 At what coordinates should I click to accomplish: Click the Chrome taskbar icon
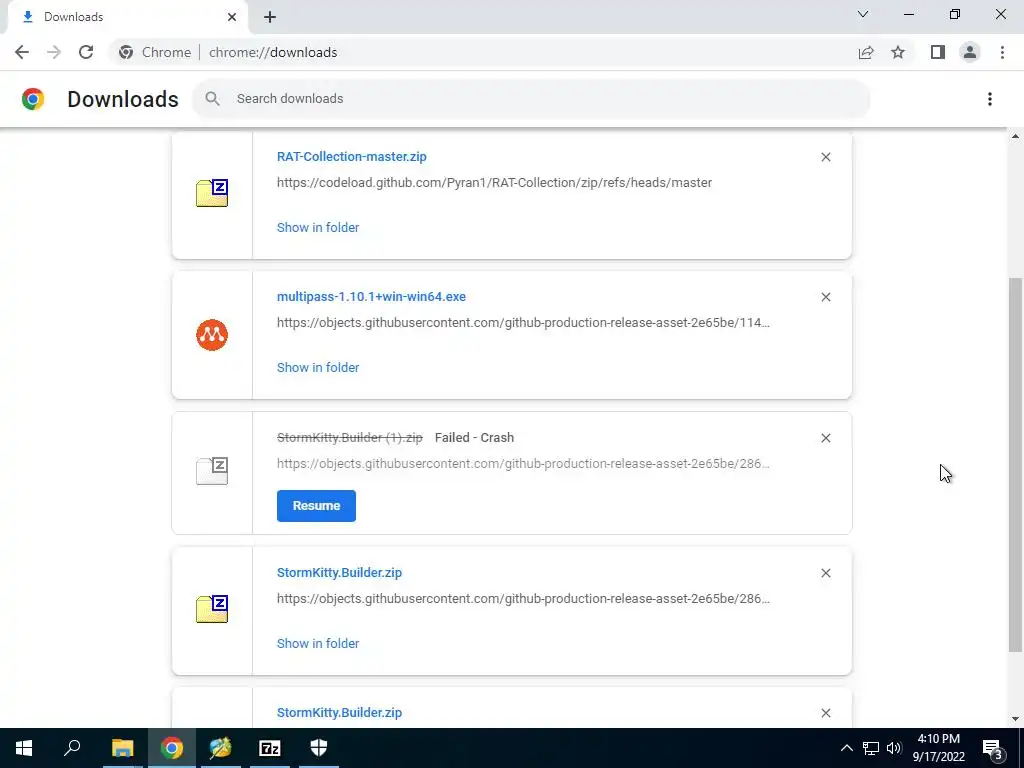coord(172,748)
